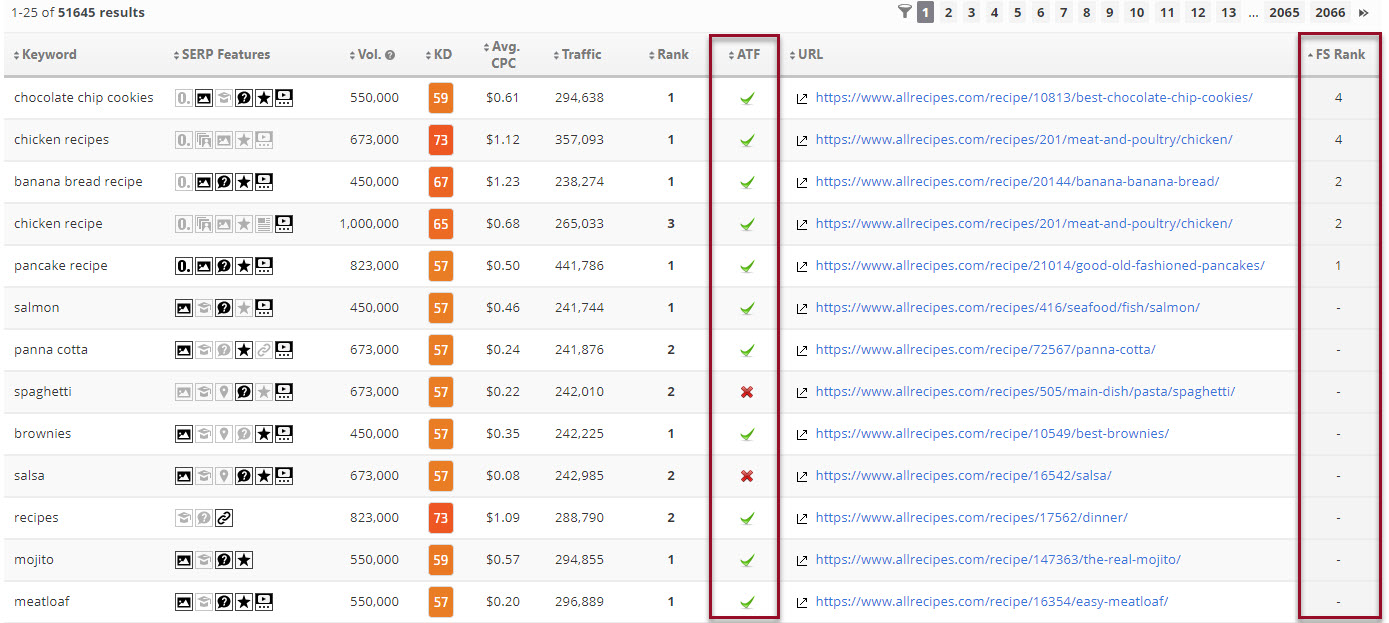Go to results page 2
The image size is (1389, 623).
[x=948, y=13]
